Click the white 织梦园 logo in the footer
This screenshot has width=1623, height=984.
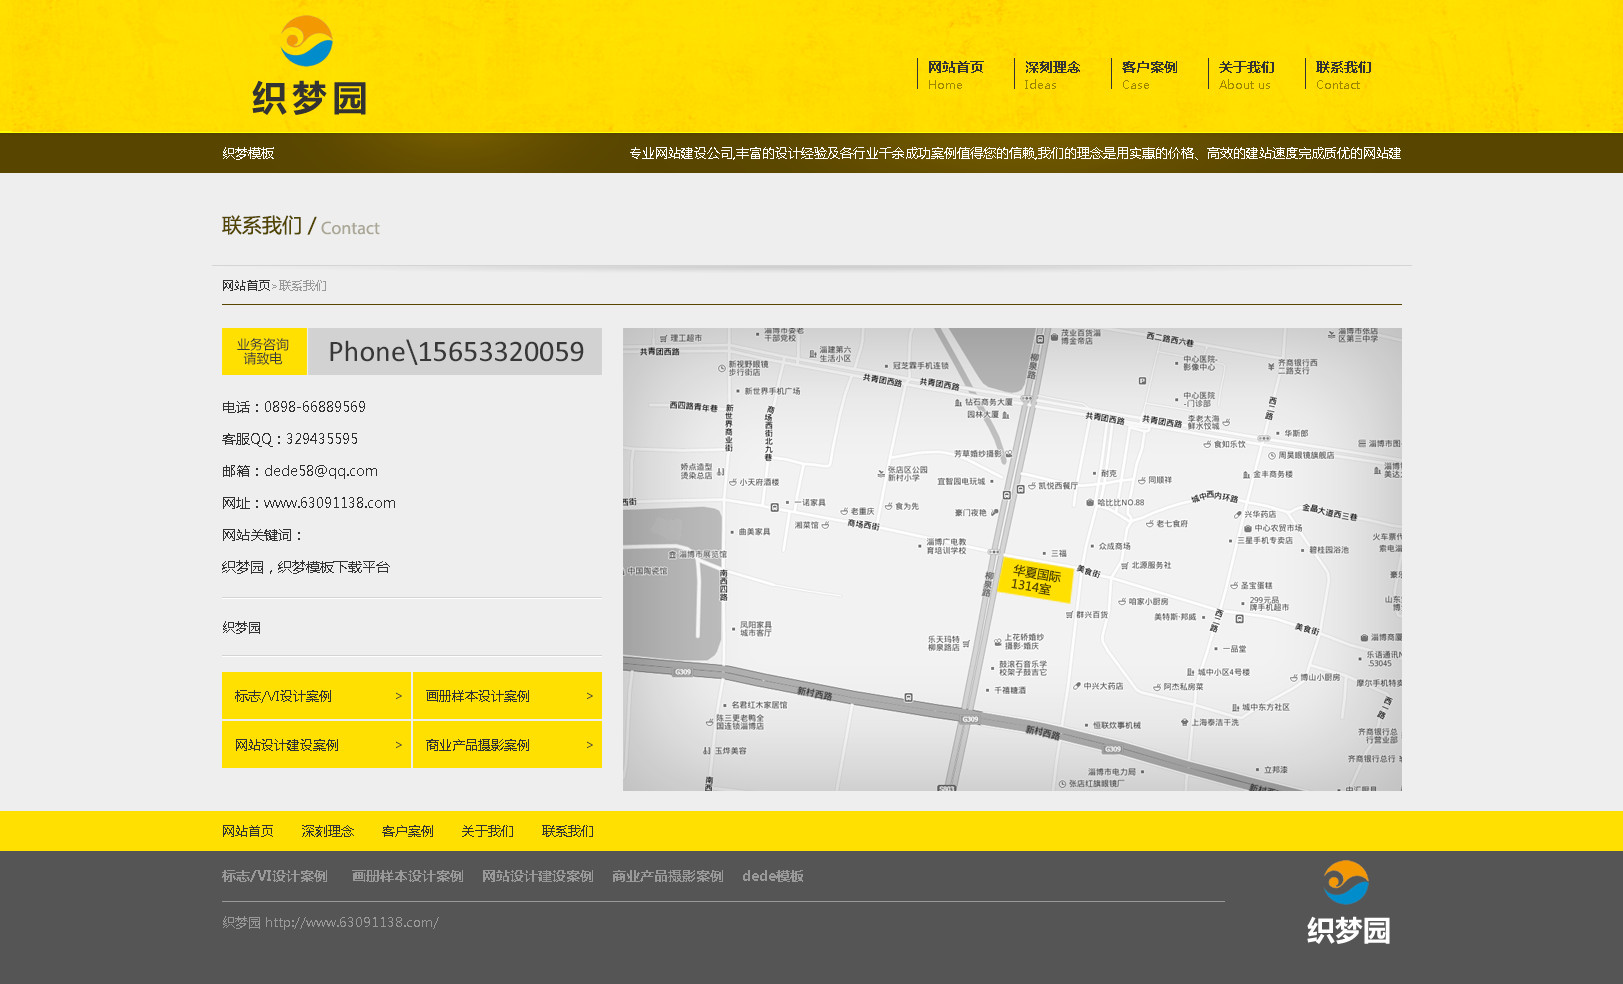tap(1347, 902)
